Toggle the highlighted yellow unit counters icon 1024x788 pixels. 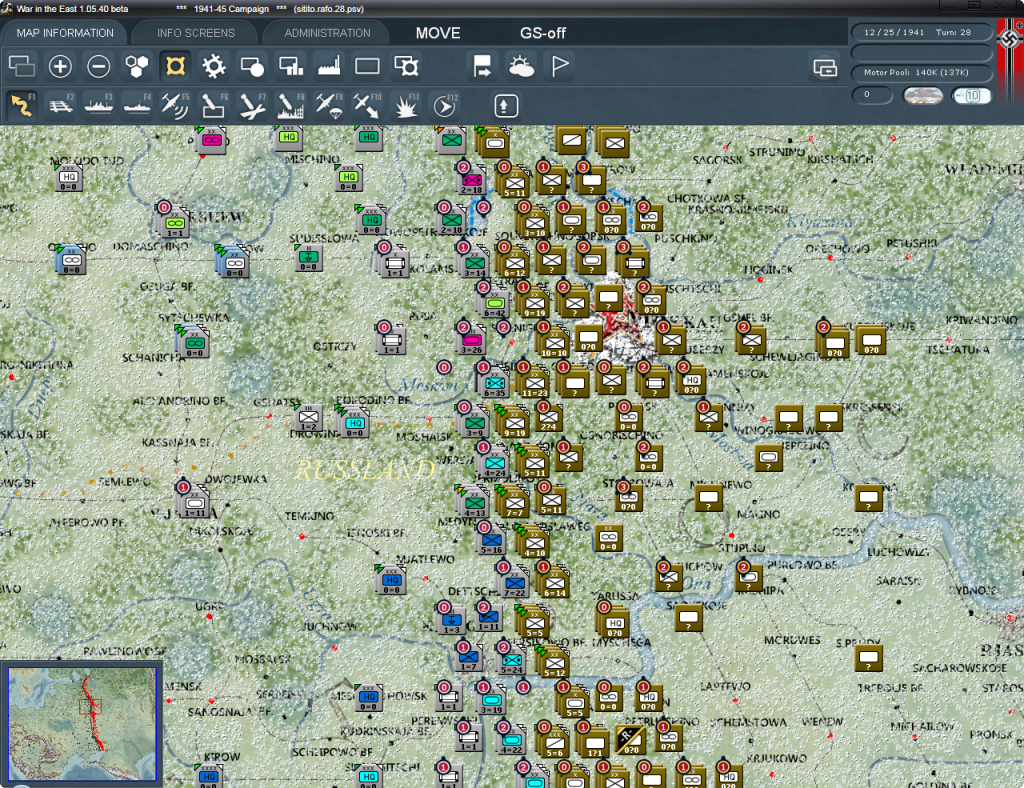pos(176,66)
